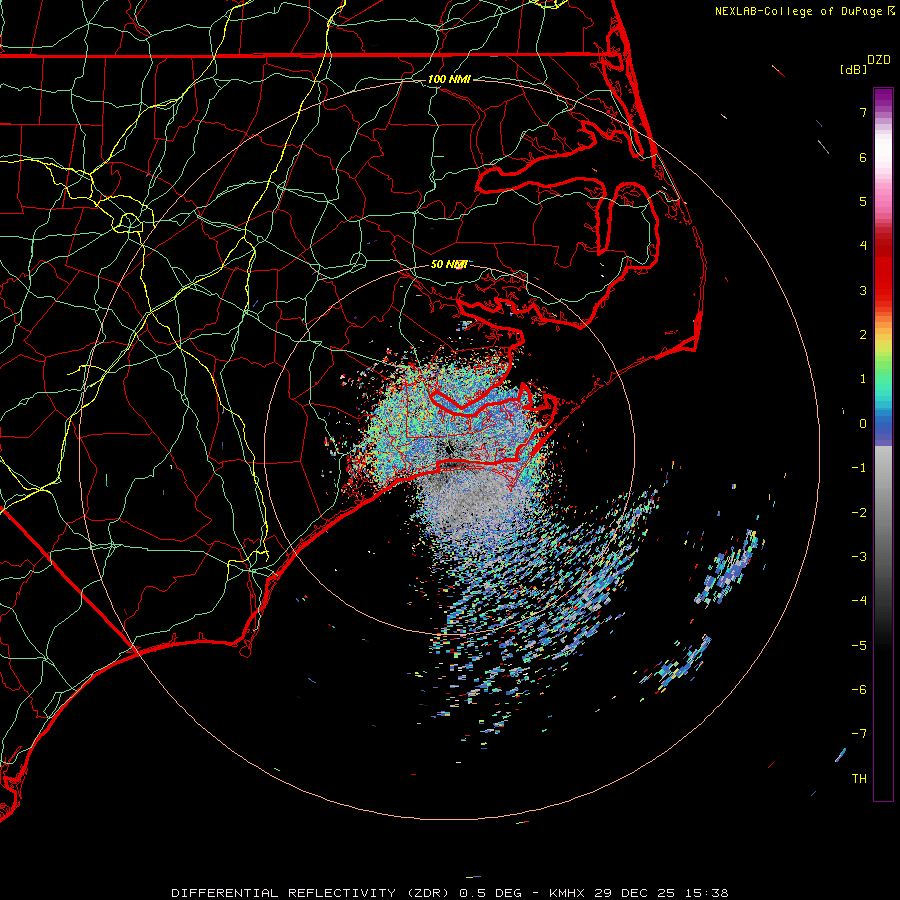Click the TH label on color scale
900x900 pixels.
859,779
